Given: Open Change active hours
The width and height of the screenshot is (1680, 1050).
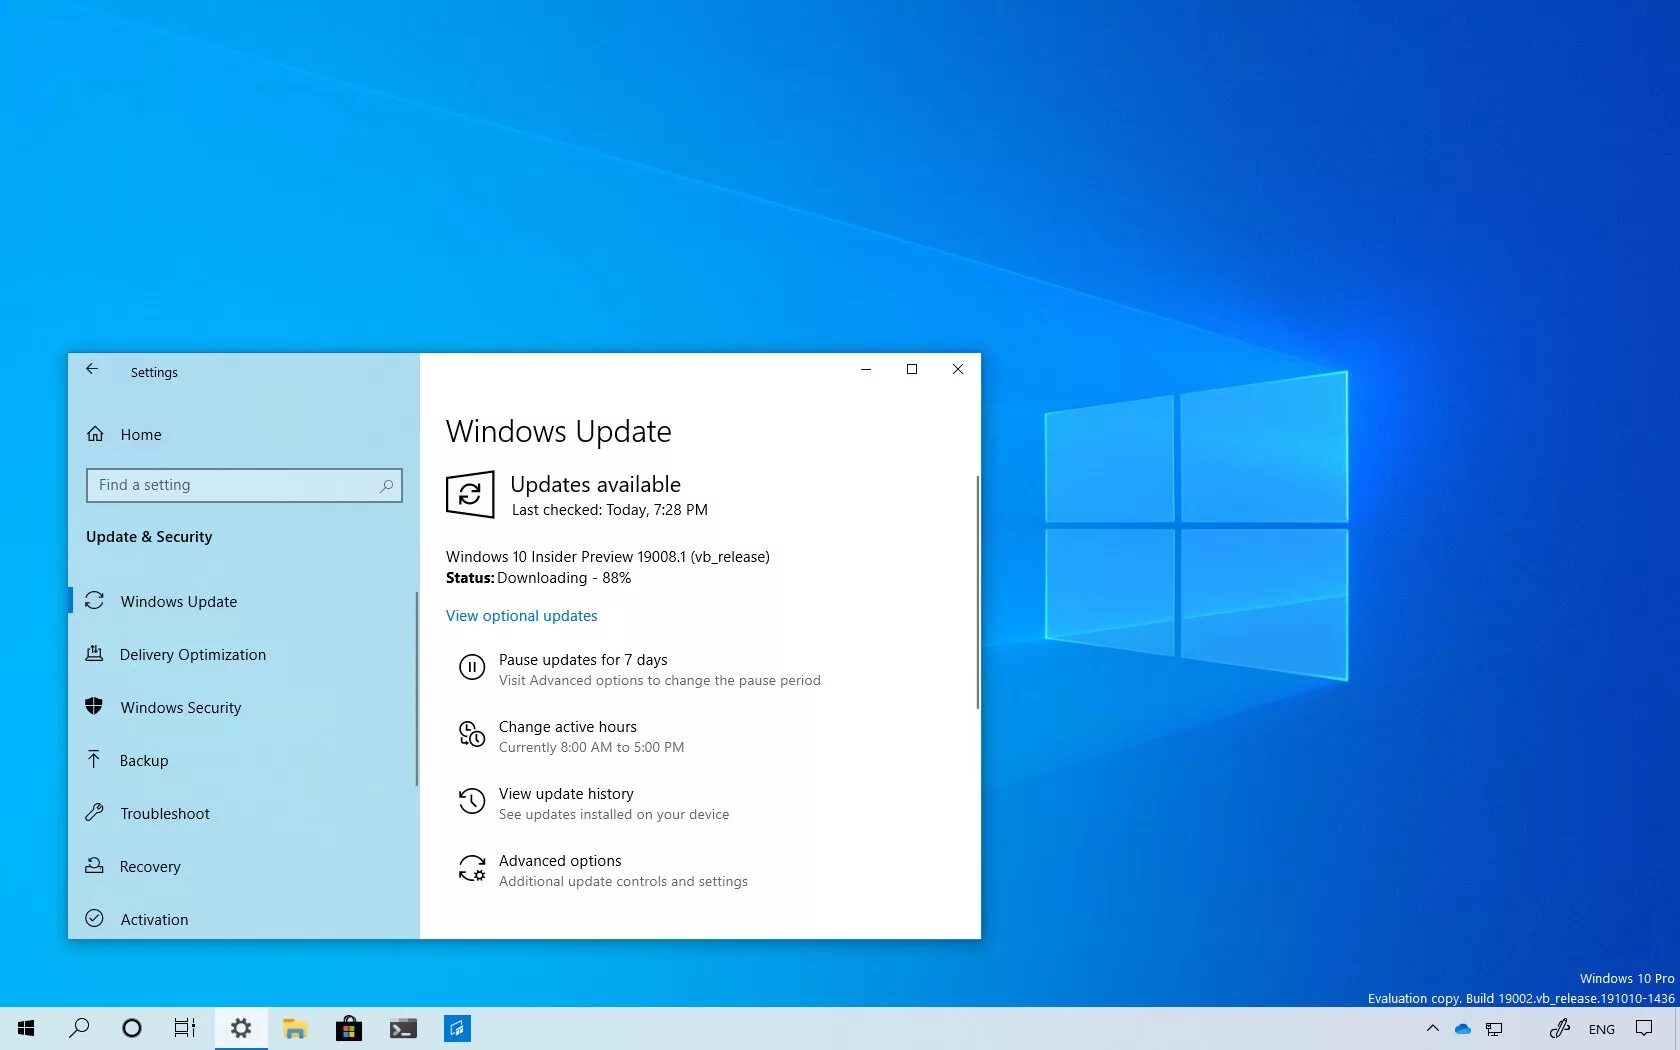Looking at the screenshot, I should point(567,727).
